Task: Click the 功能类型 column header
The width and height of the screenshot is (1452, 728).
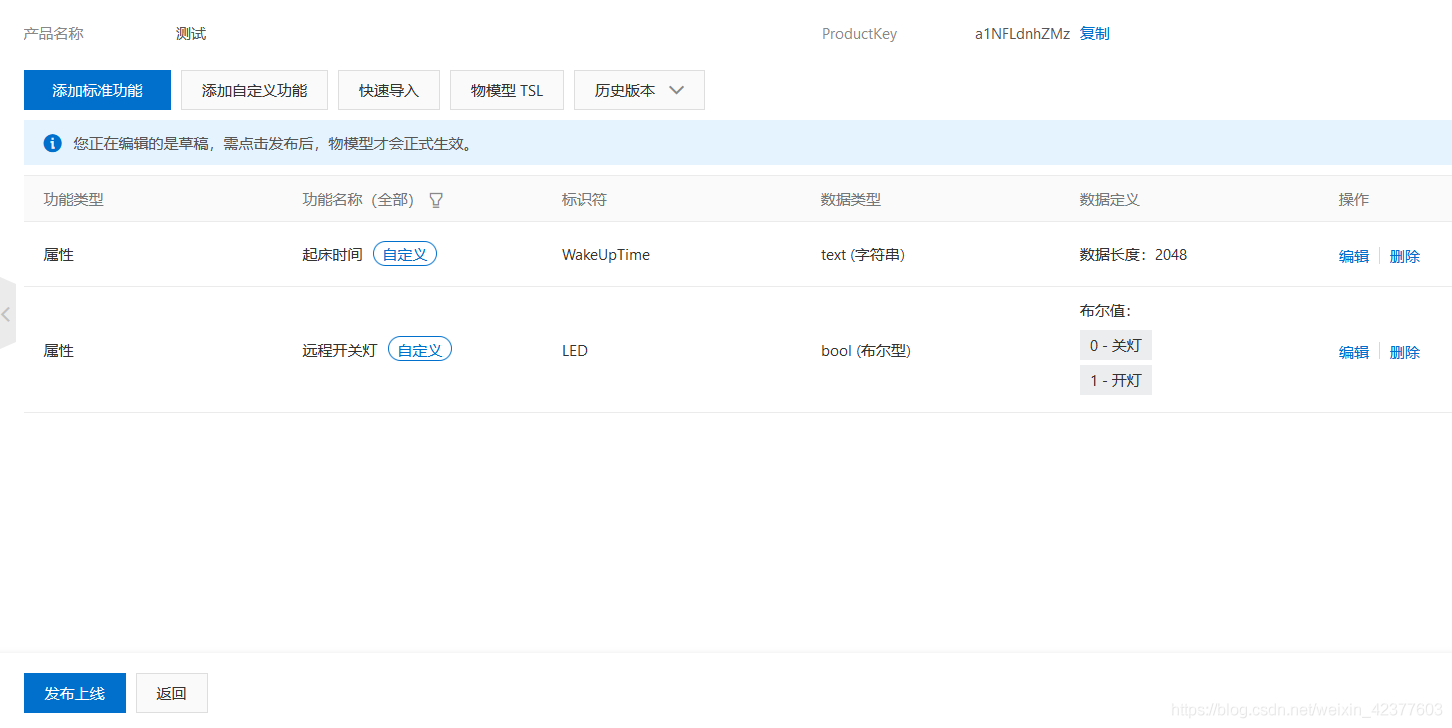Action: pyautogui.click(x=73, y=199)
